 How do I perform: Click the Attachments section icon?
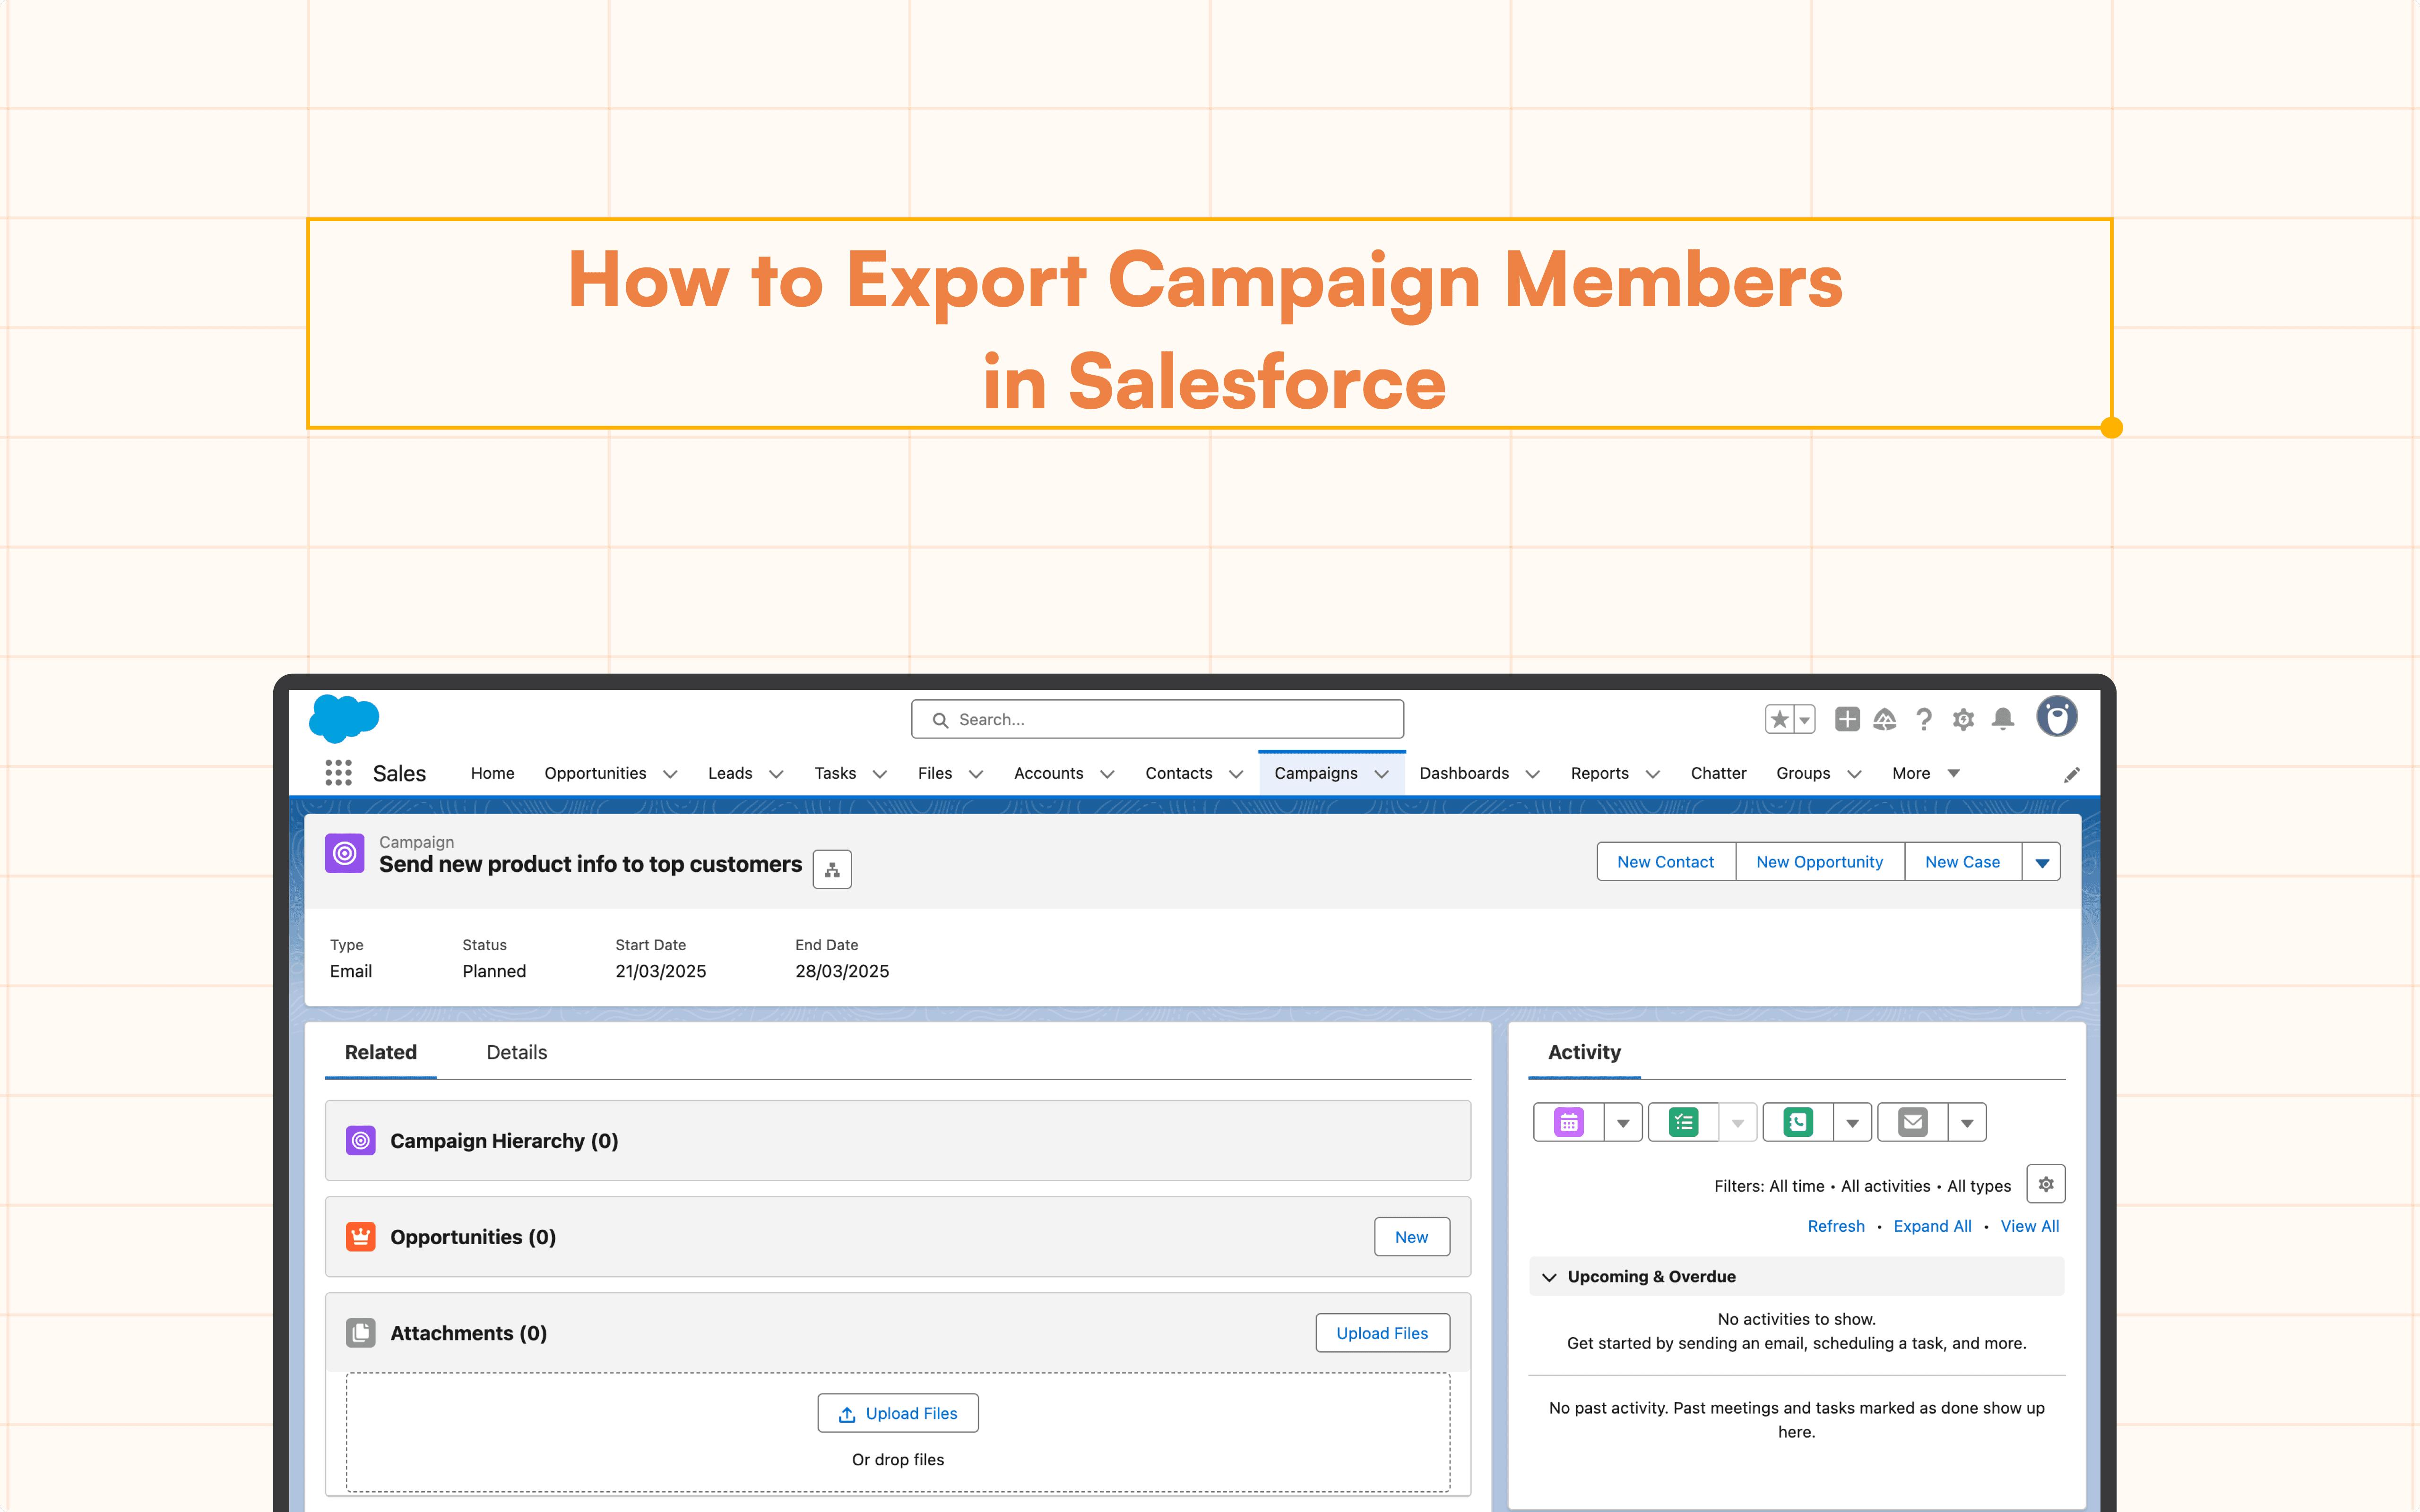click(x=361, y=1332)
